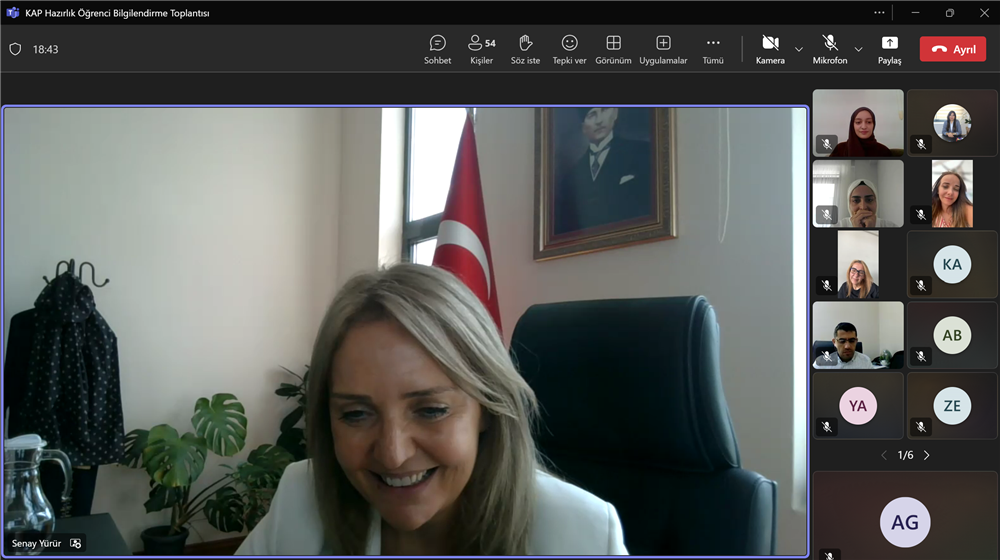
Task: Open the Sohbet chat panel
Action: 437,49
